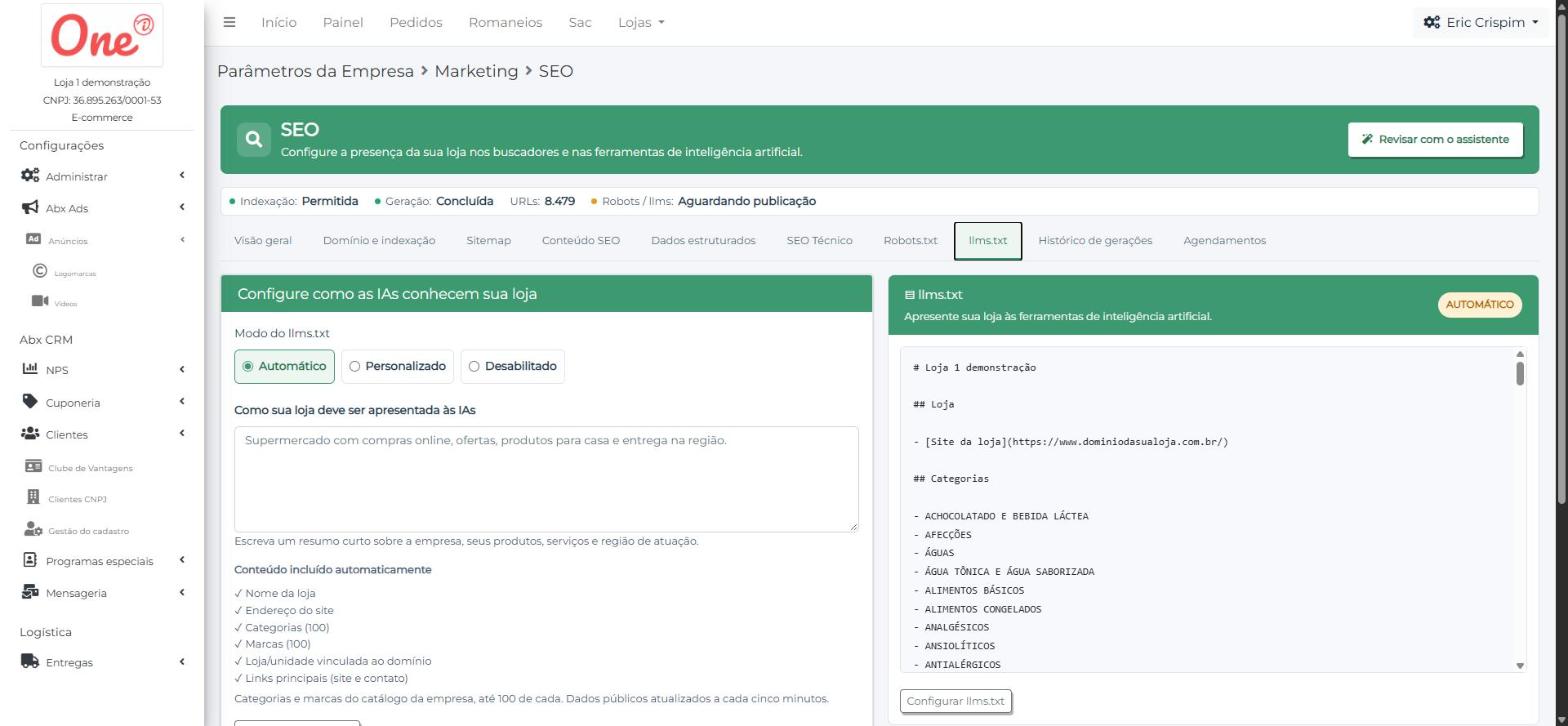Click the Anúncios Ad icon
The image size is (1568, 726).
pyautogui.click(x=32, y=240)
